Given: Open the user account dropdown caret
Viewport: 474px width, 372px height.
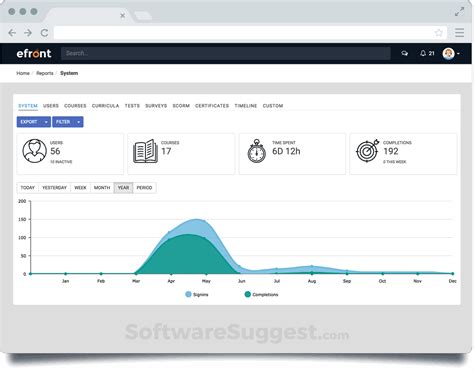Looking at the screenshot, I should click(x=459, y=54).
